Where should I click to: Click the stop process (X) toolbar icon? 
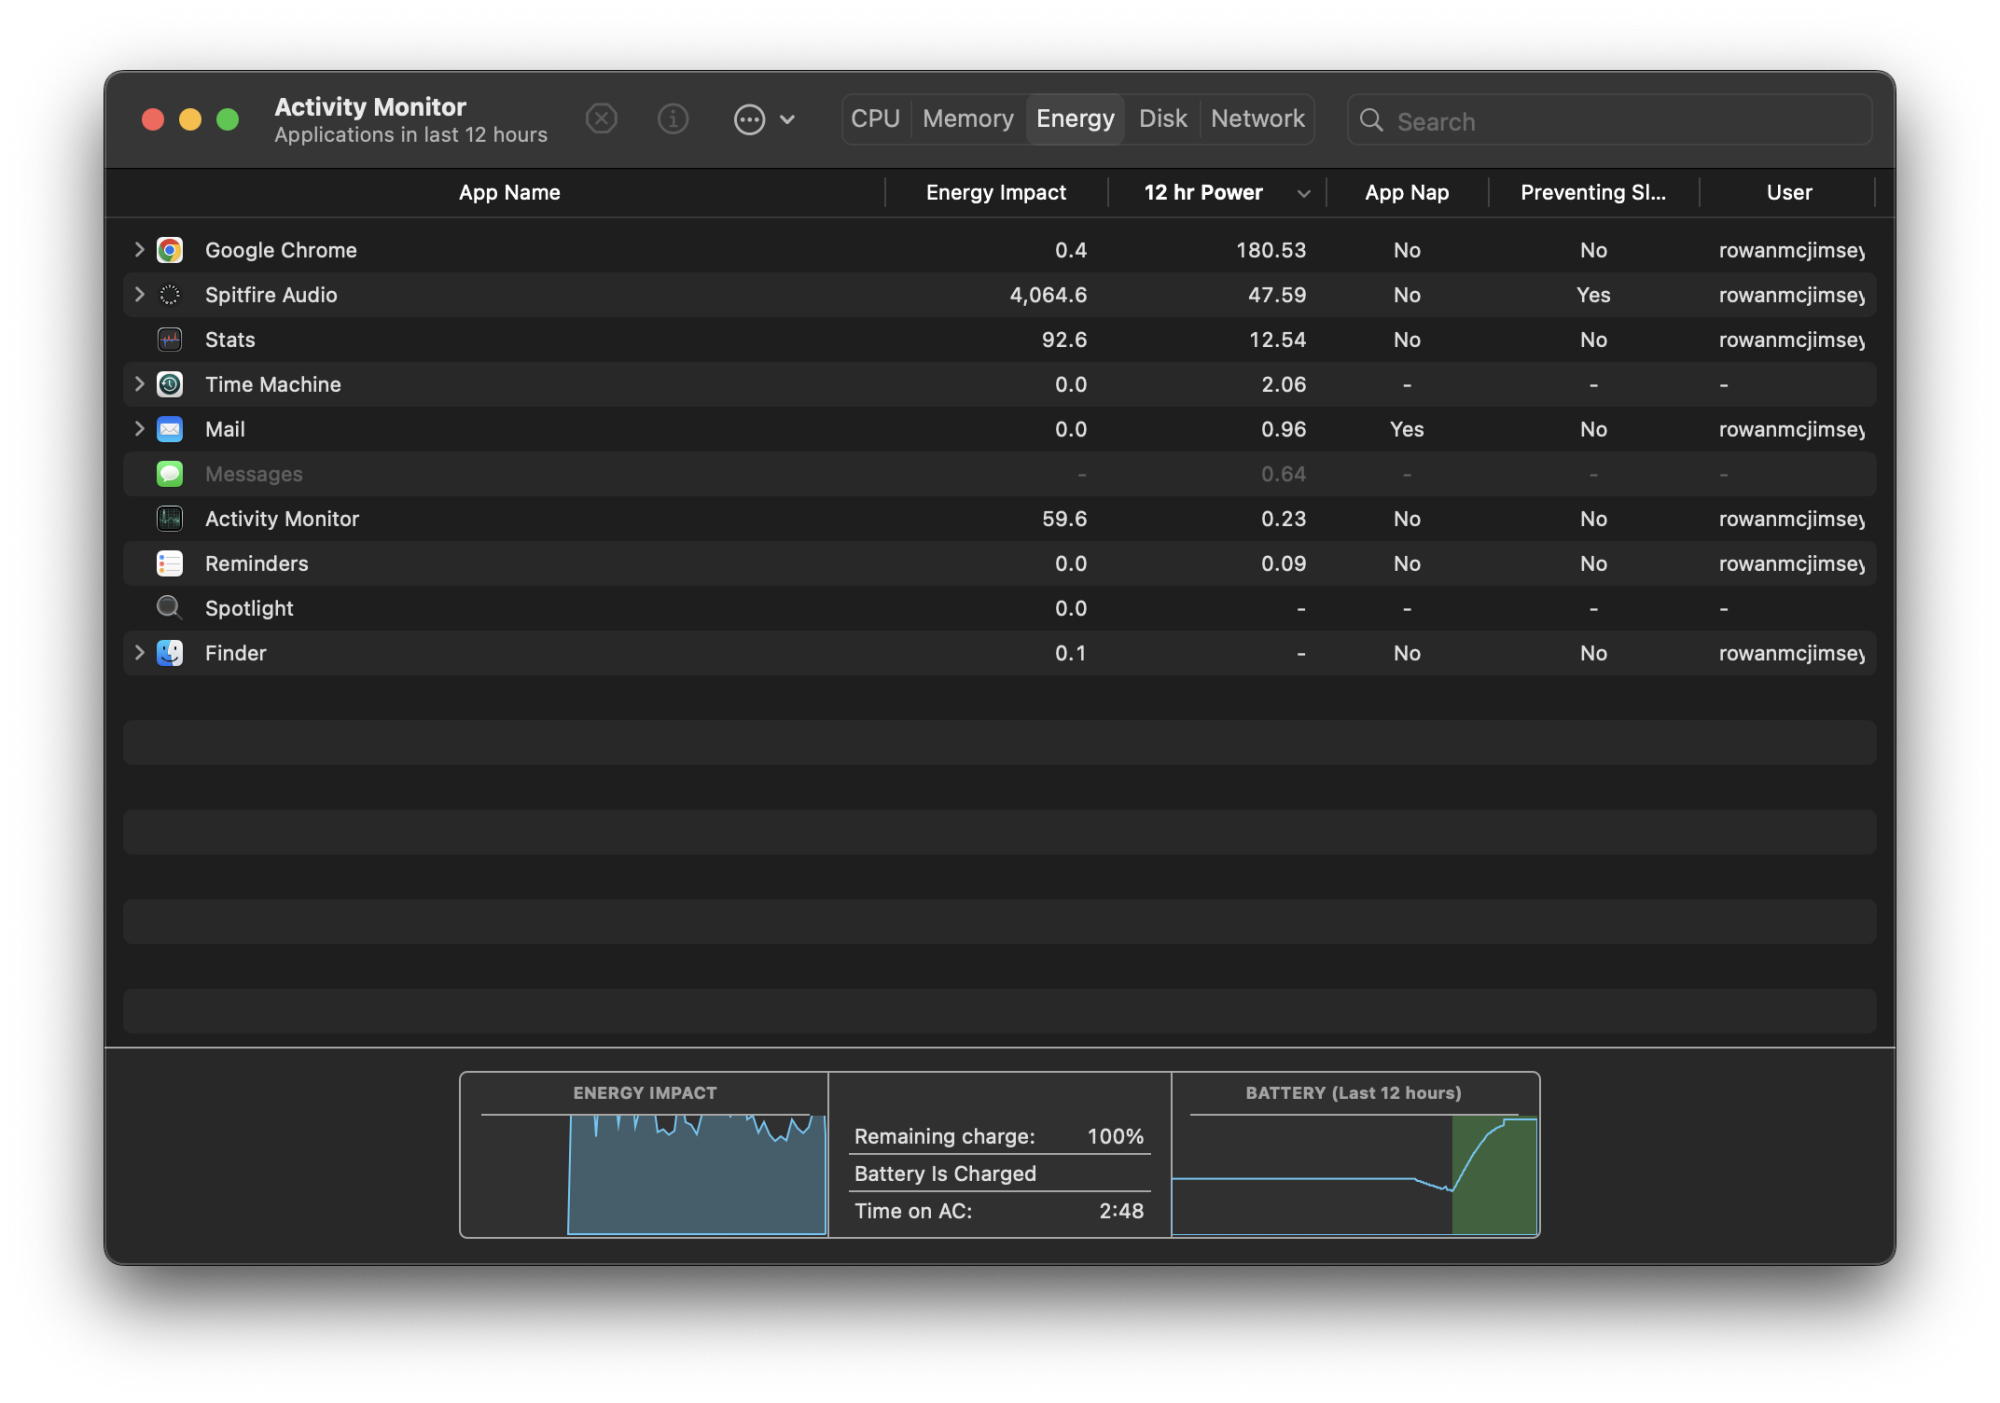click(x=601, y=120)
